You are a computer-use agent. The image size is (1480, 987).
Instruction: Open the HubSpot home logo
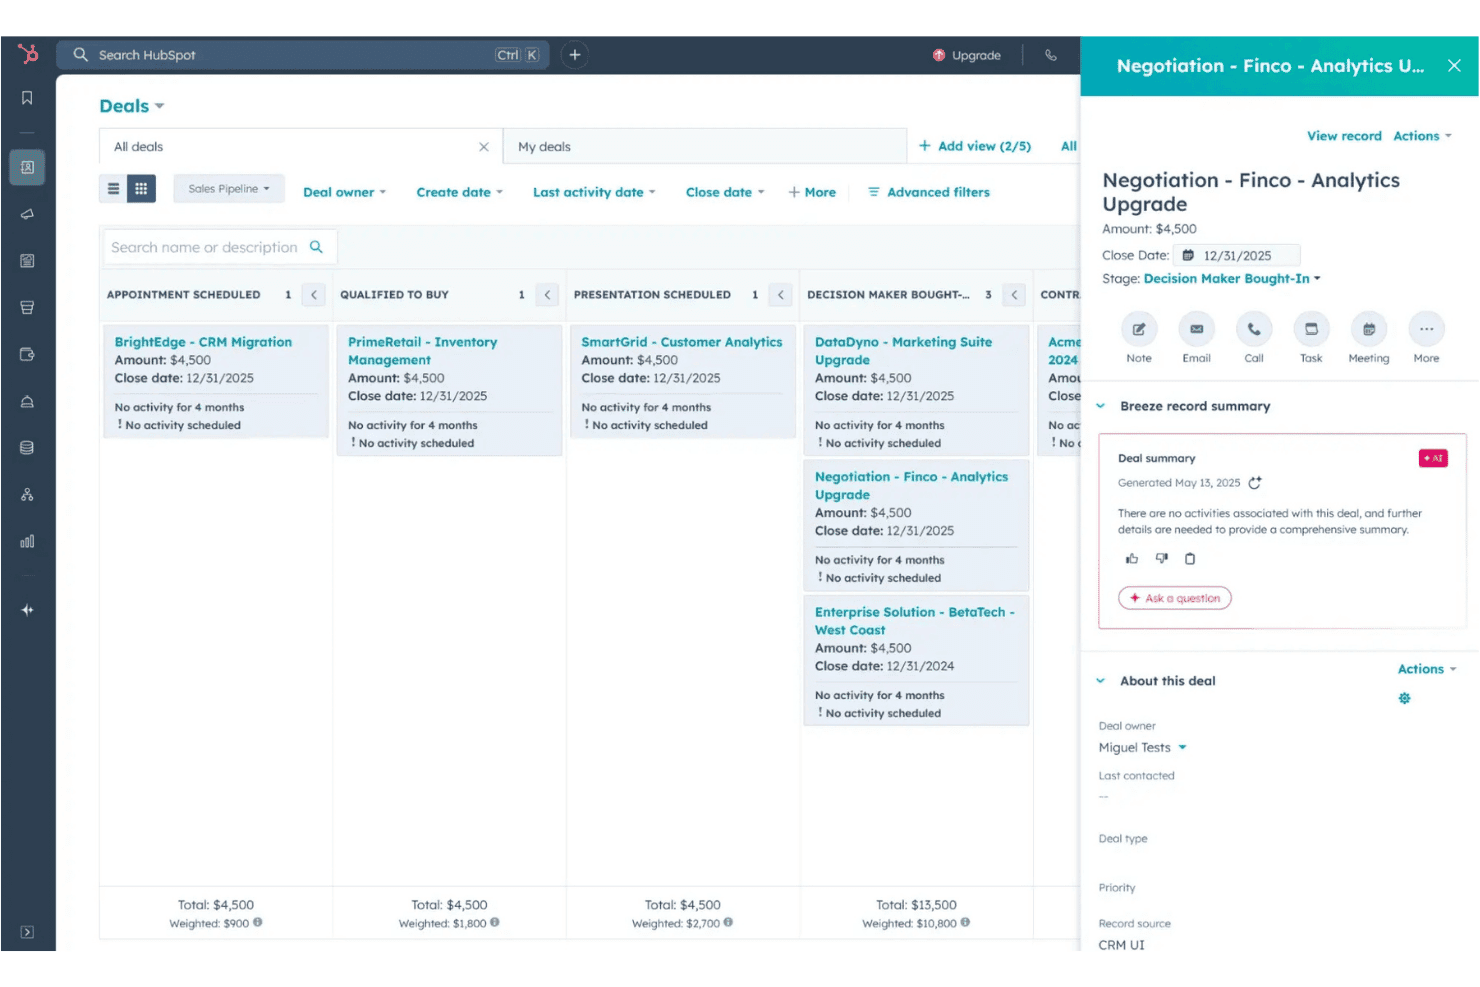[x=28, y=54]
